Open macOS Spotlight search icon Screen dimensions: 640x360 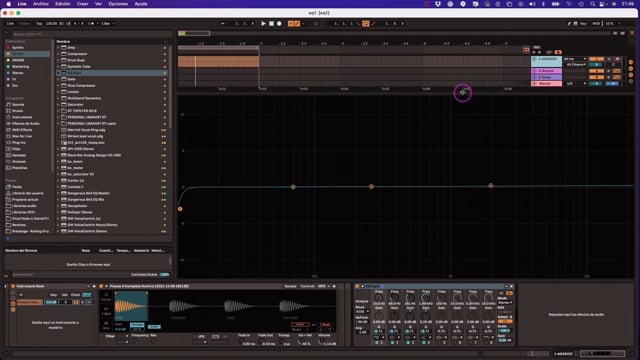(x=593, y=4)
